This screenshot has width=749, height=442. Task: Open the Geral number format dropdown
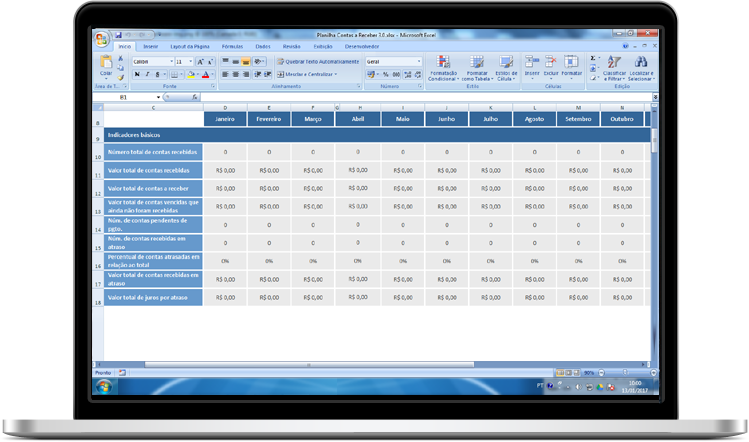[419, 62]
